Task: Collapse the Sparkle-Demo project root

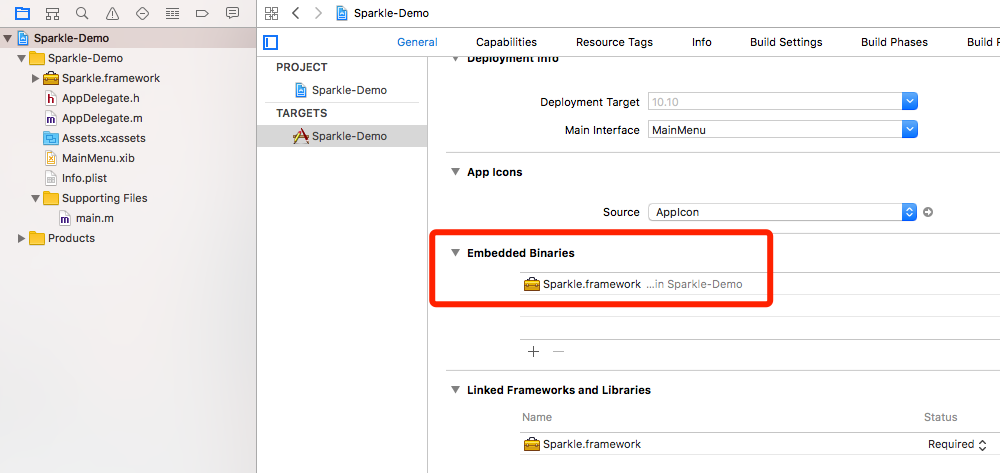Action: pos(8,38)
